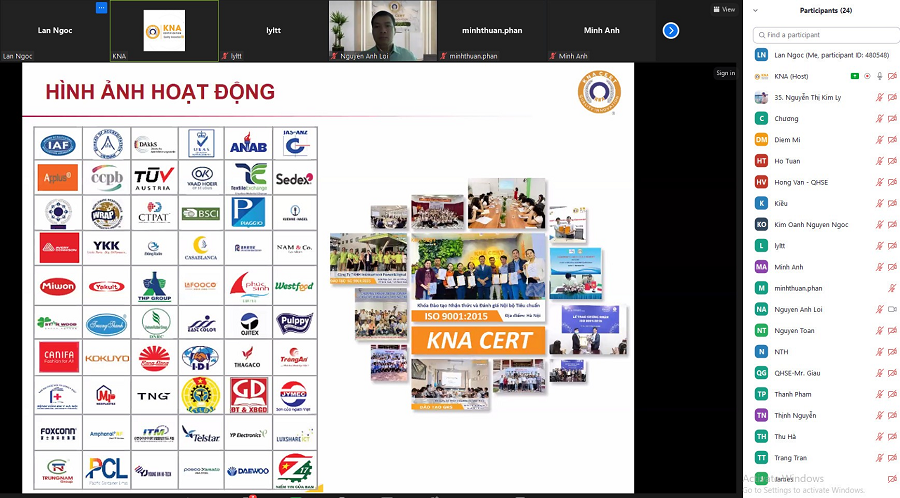Click the 'KNA (Host)' participant name
Screen dimensions: 900x498
[x=791, y=76]
